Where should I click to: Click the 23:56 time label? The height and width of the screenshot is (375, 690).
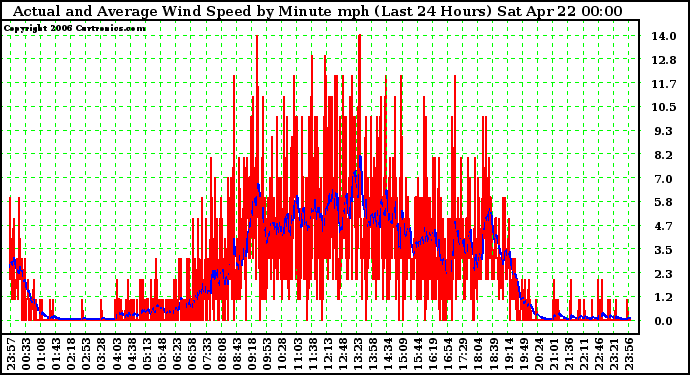629,353
